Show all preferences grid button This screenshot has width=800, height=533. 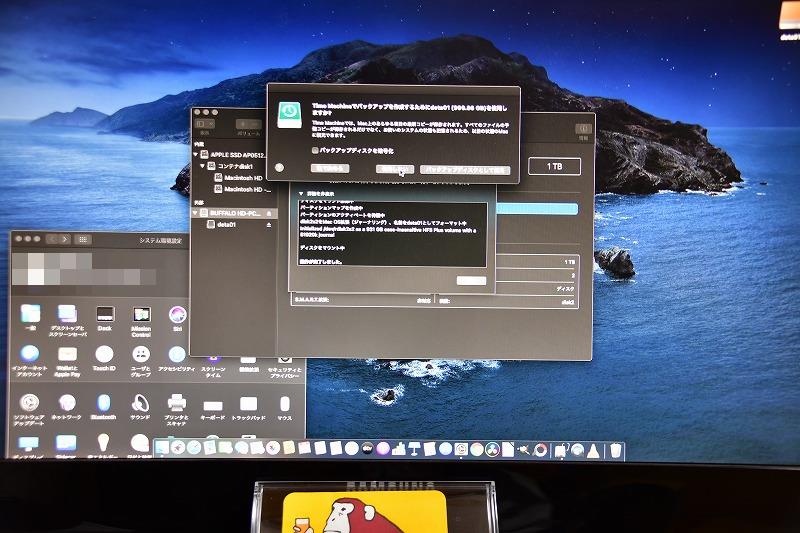pos(83,239)
